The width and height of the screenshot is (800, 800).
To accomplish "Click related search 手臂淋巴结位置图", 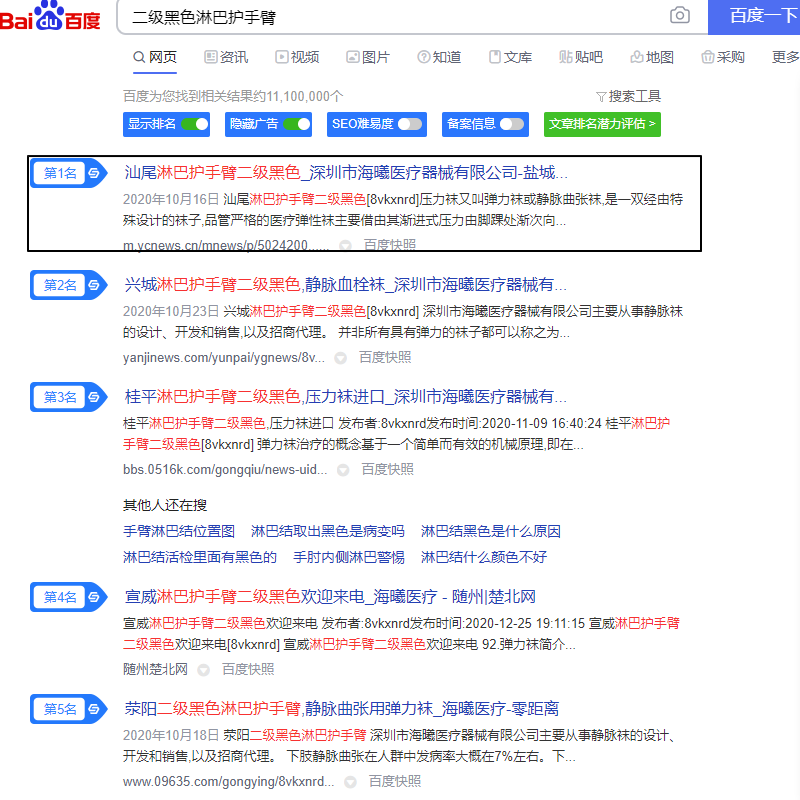I will click(x=179, y=531).
